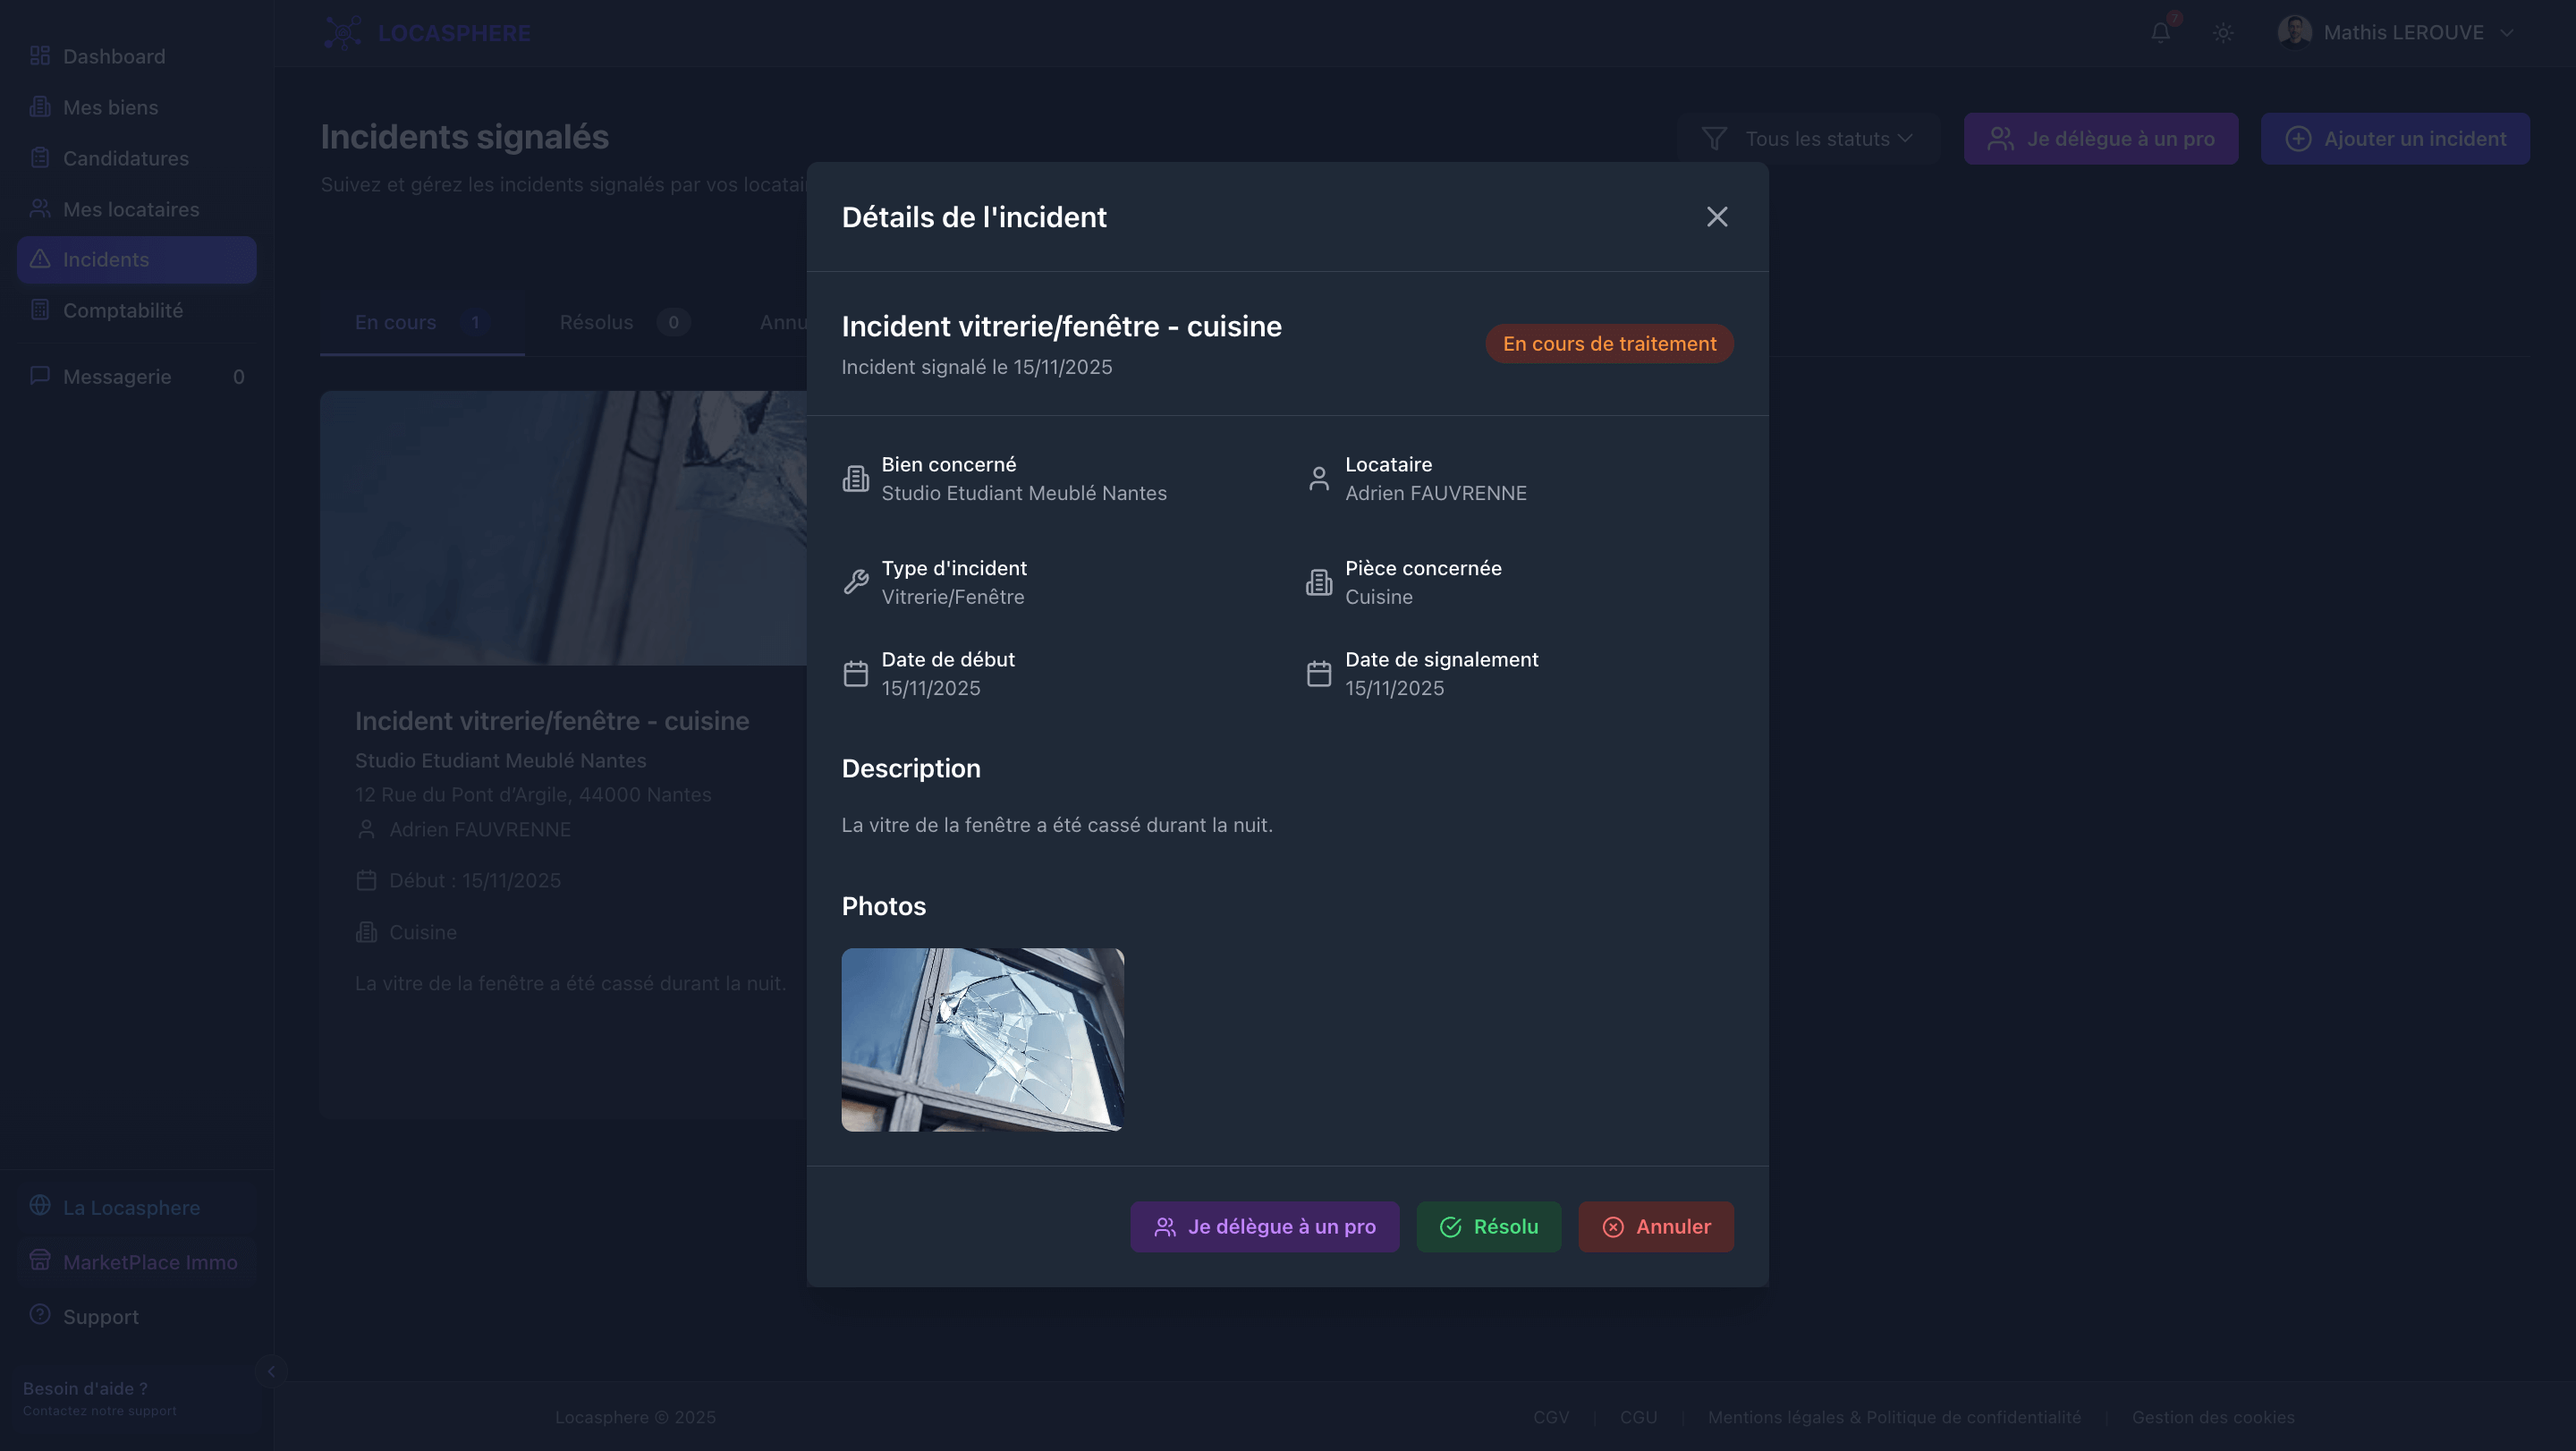Open Comptabilité from the sidebar

(123, 310)
